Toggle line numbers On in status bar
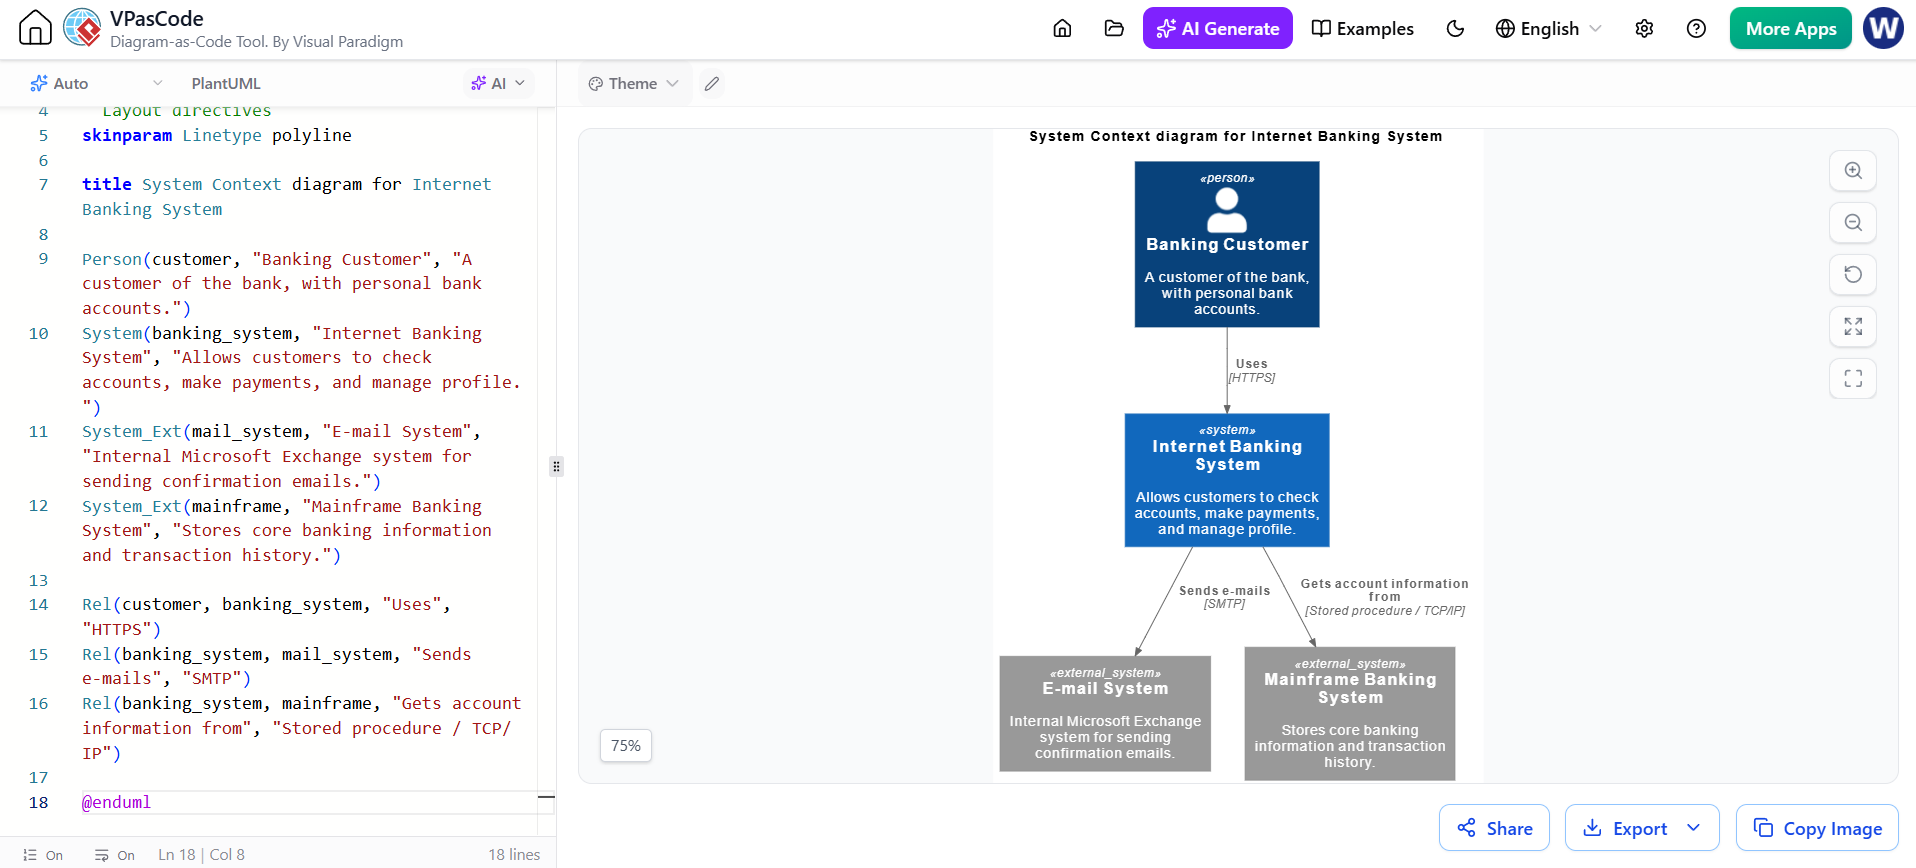This screenshot has height=868, width=1916. (43, 855)
